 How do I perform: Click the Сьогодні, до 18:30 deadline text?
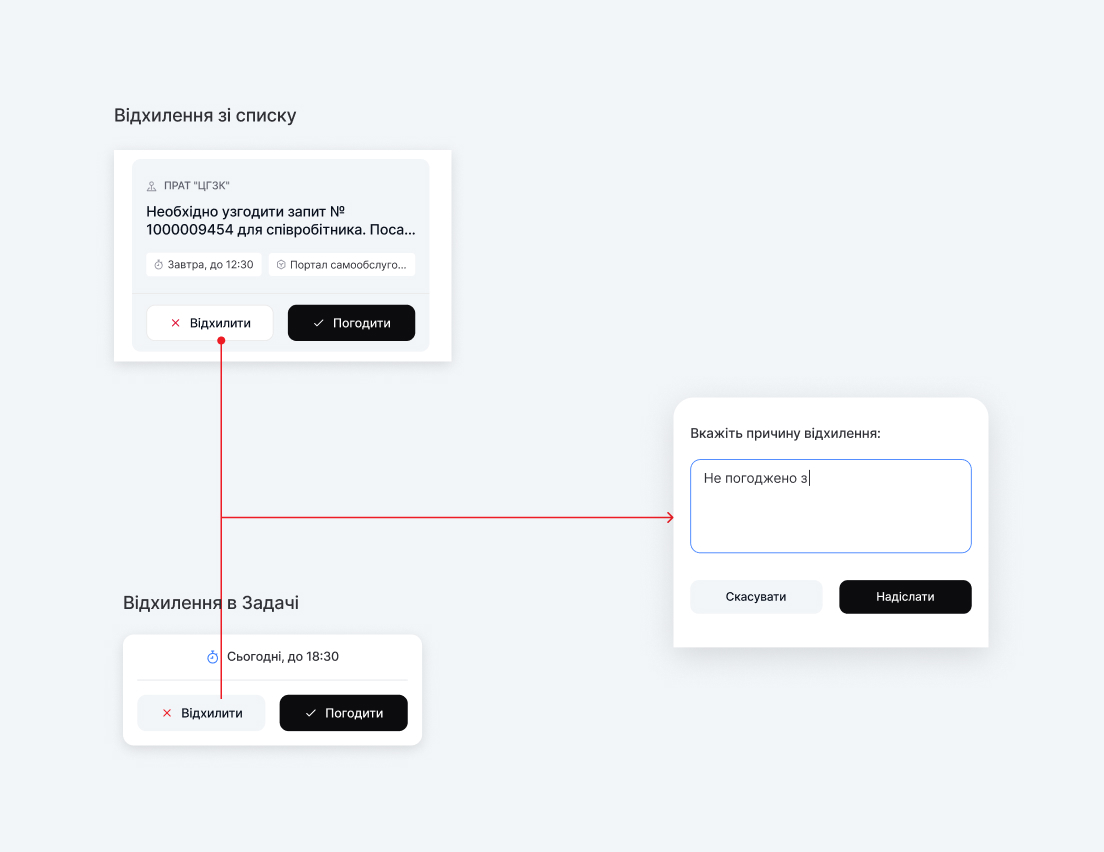(x=283, y=657)
